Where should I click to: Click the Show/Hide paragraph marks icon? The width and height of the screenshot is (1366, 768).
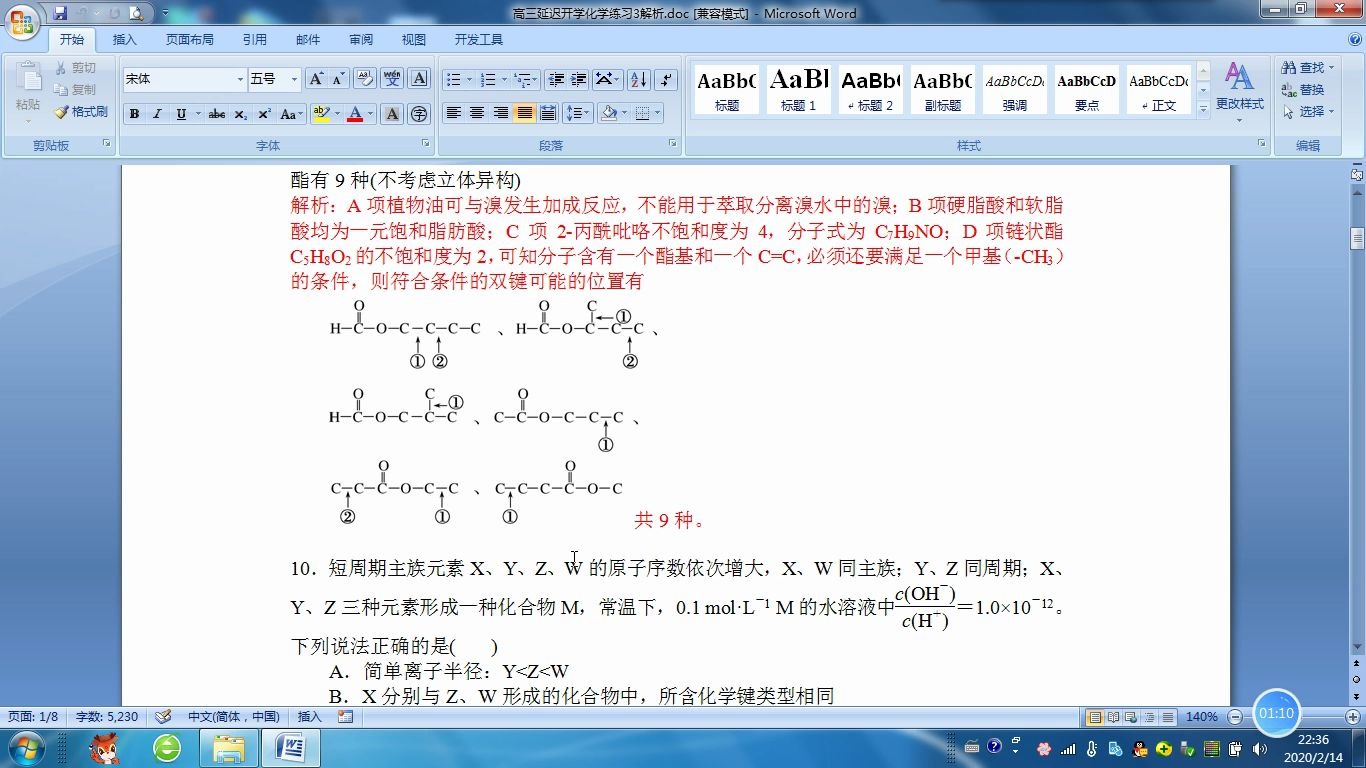[666, 79]
